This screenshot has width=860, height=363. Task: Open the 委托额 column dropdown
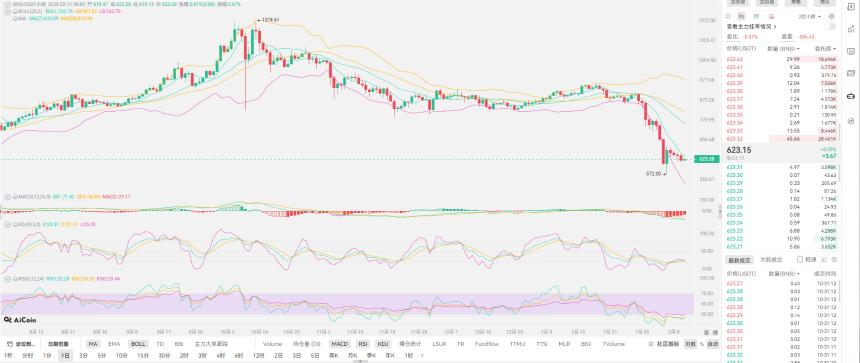tap(825, 48)
